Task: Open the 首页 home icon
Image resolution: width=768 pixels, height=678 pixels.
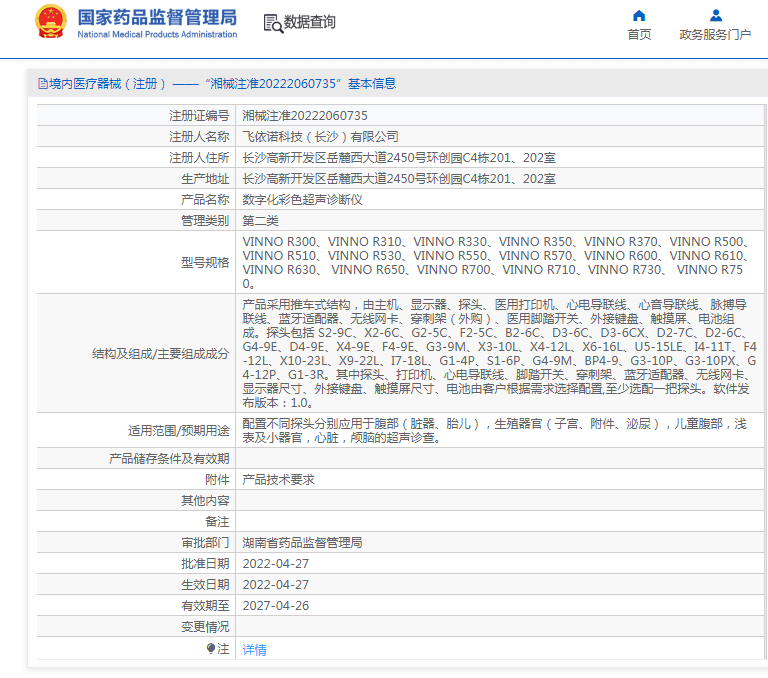Action: pos(639,16)
